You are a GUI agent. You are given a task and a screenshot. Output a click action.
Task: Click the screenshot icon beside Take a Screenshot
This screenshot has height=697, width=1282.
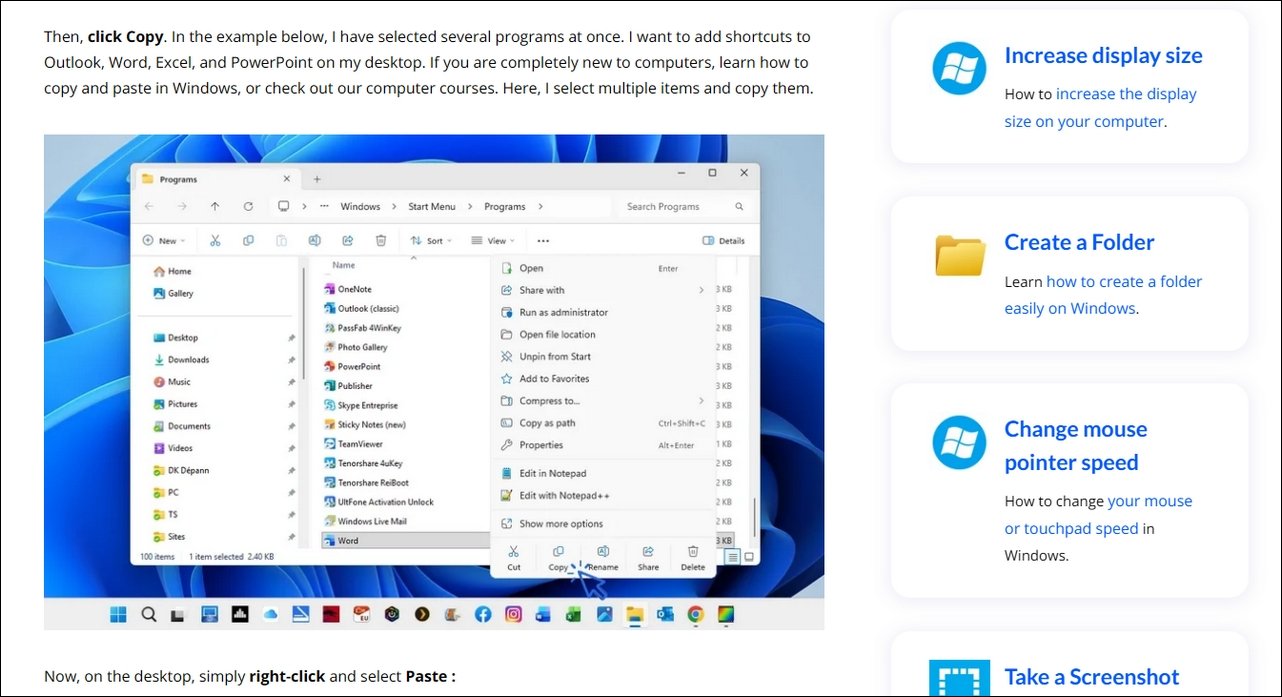(x=959, y=678)
